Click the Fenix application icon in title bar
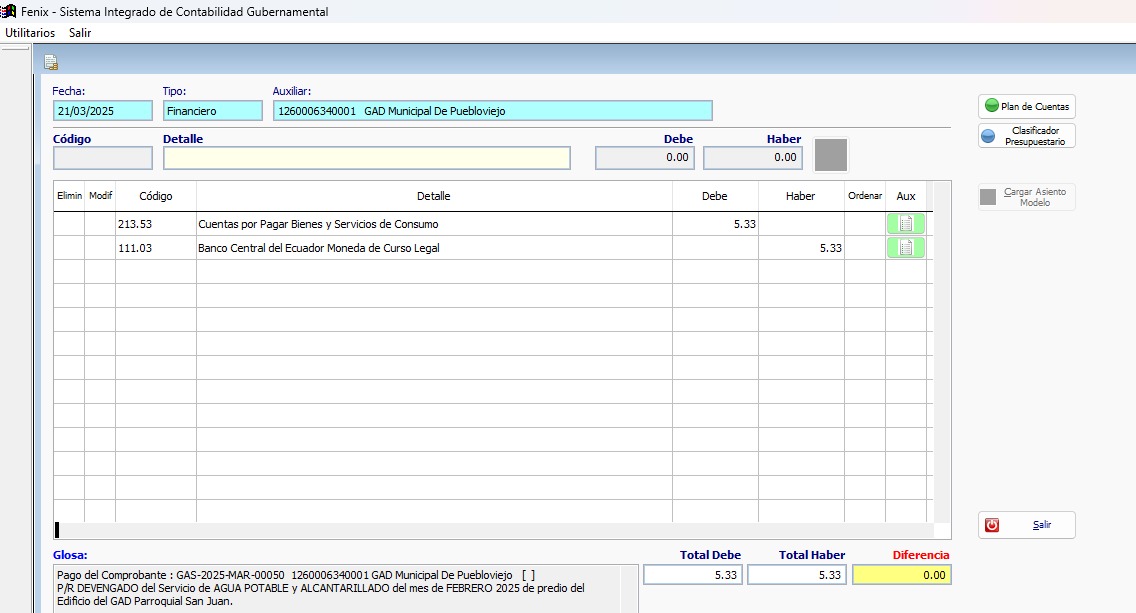Screen dimensions: 1136x613 click(9, 12)
